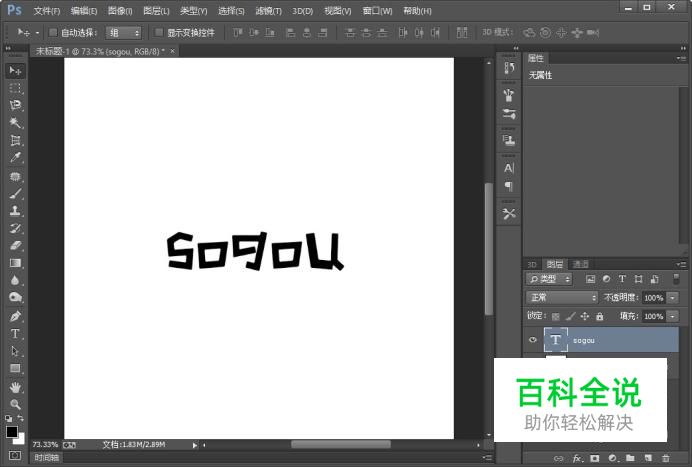Open the status bar info arrow menu
Image resolution: width=692 pixels, height=467 pixels.
click(195, 445)
